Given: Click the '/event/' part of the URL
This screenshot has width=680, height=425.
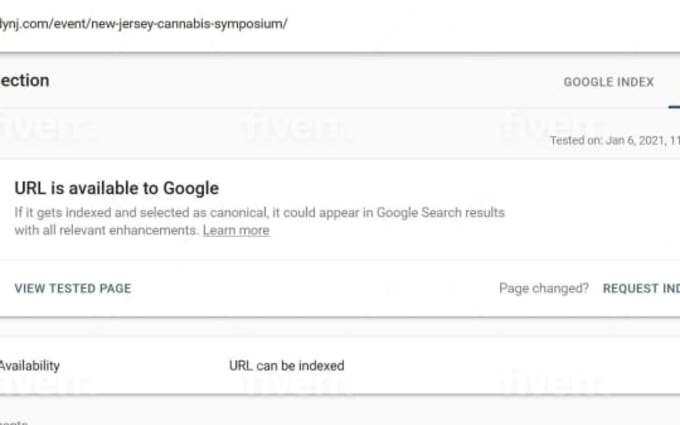Looking at the screenshot, I should pyautogui.click(x=72, y=24).
